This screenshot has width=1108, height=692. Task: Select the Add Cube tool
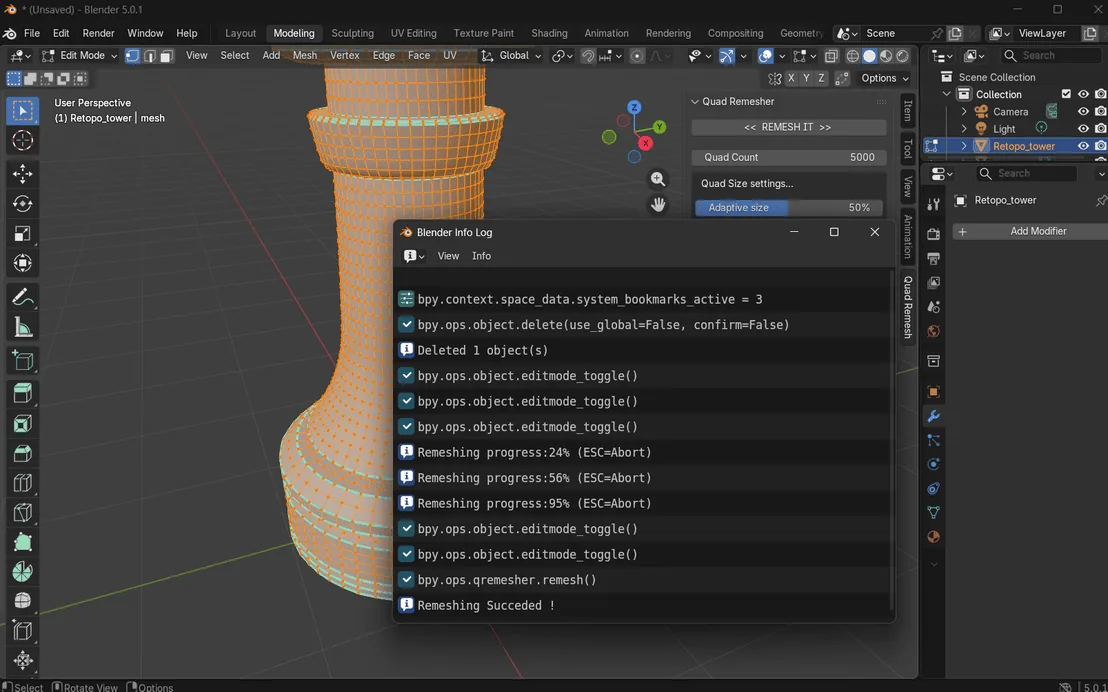tap(23, 360)
